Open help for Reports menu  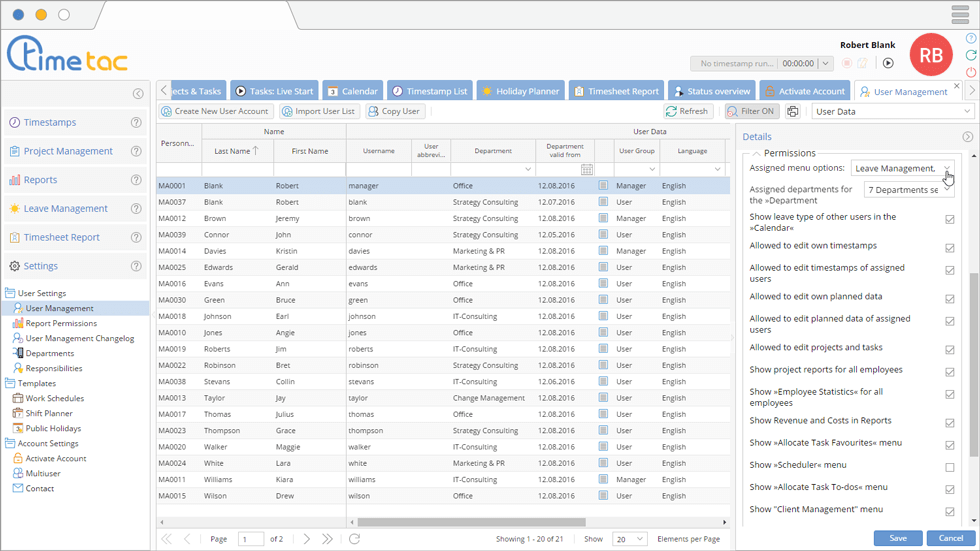(136, 180)
